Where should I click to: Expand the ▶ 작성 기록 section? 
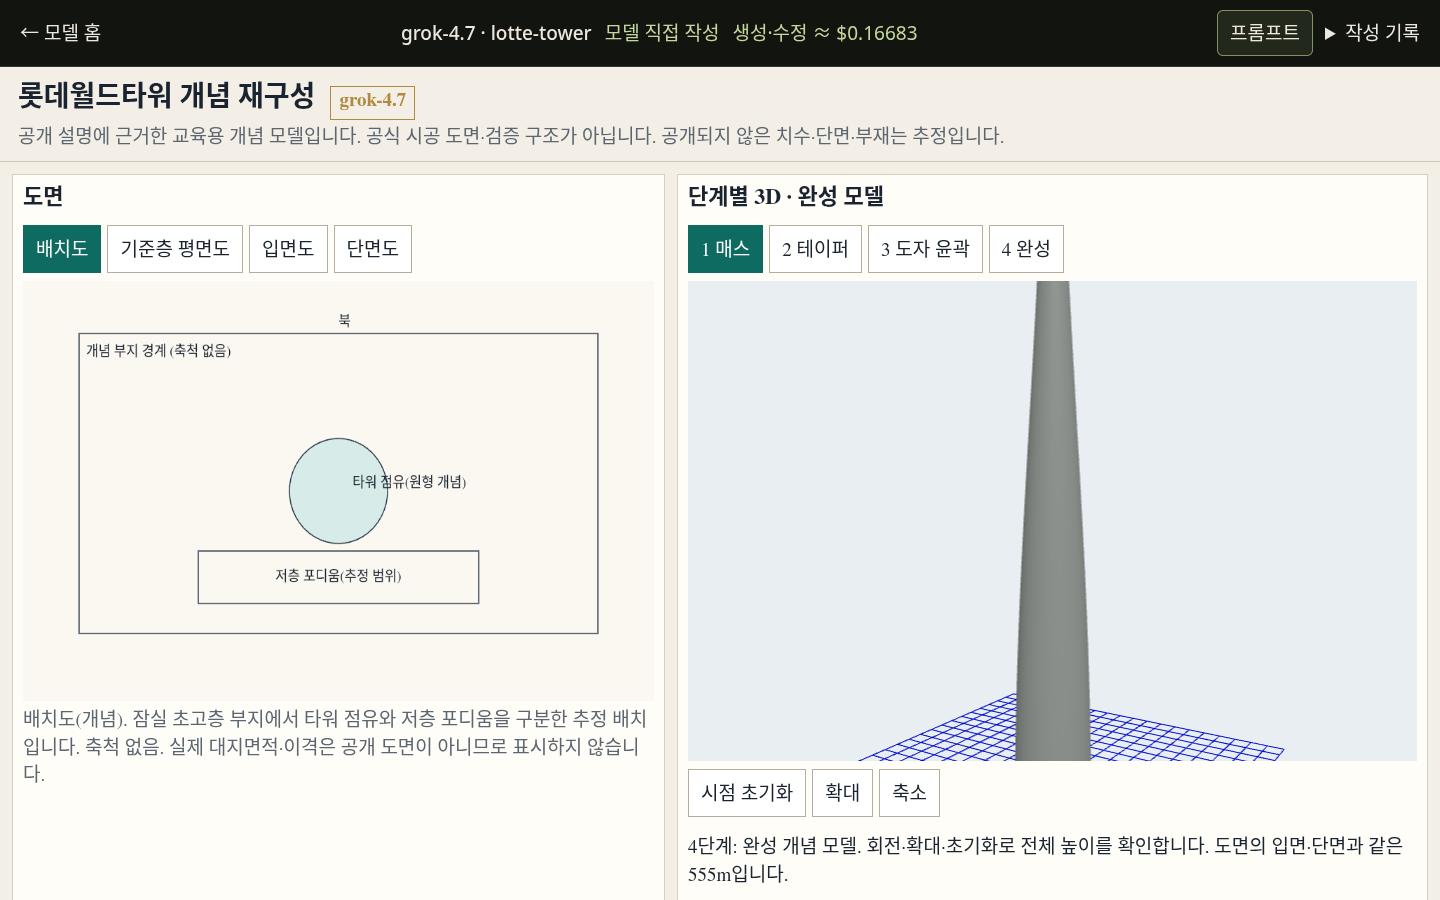click(1372, 33)
